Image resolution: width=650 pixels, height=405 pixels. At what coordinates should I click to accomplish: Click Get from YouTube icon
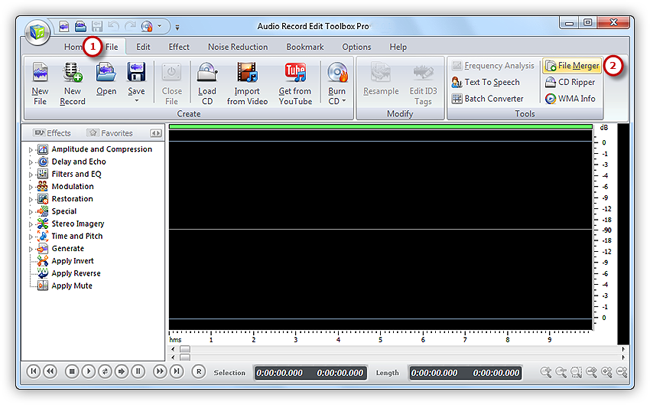[x=295, y=72]
